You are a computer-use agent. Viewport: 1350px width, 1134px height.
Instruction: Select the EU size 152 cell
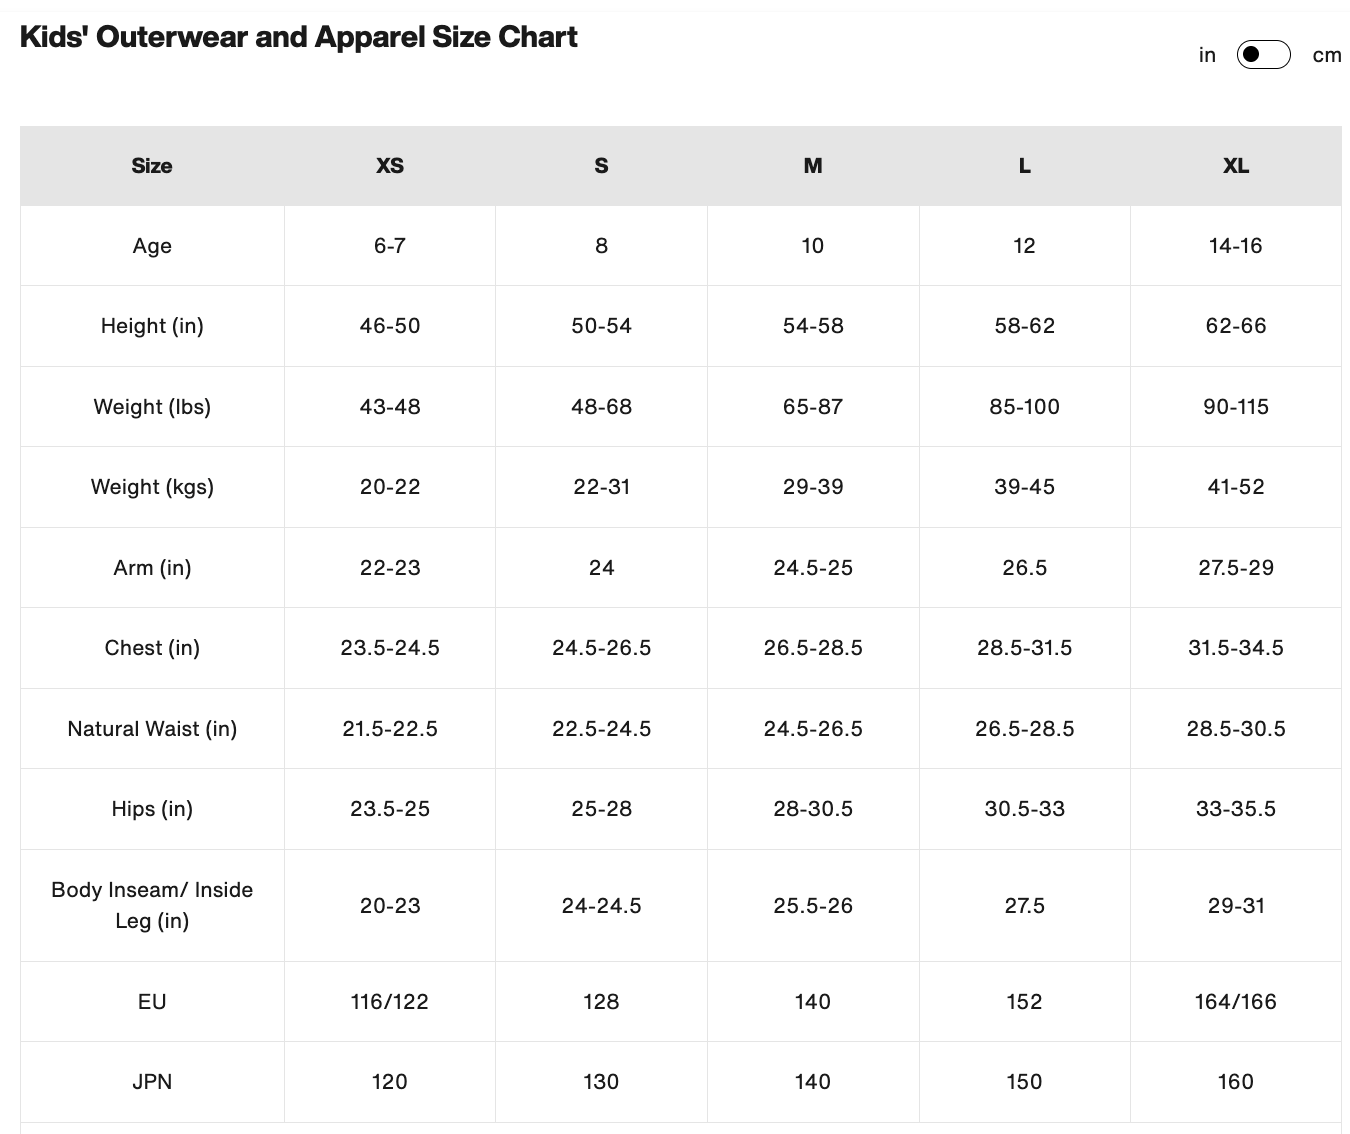point(1024,1002)
